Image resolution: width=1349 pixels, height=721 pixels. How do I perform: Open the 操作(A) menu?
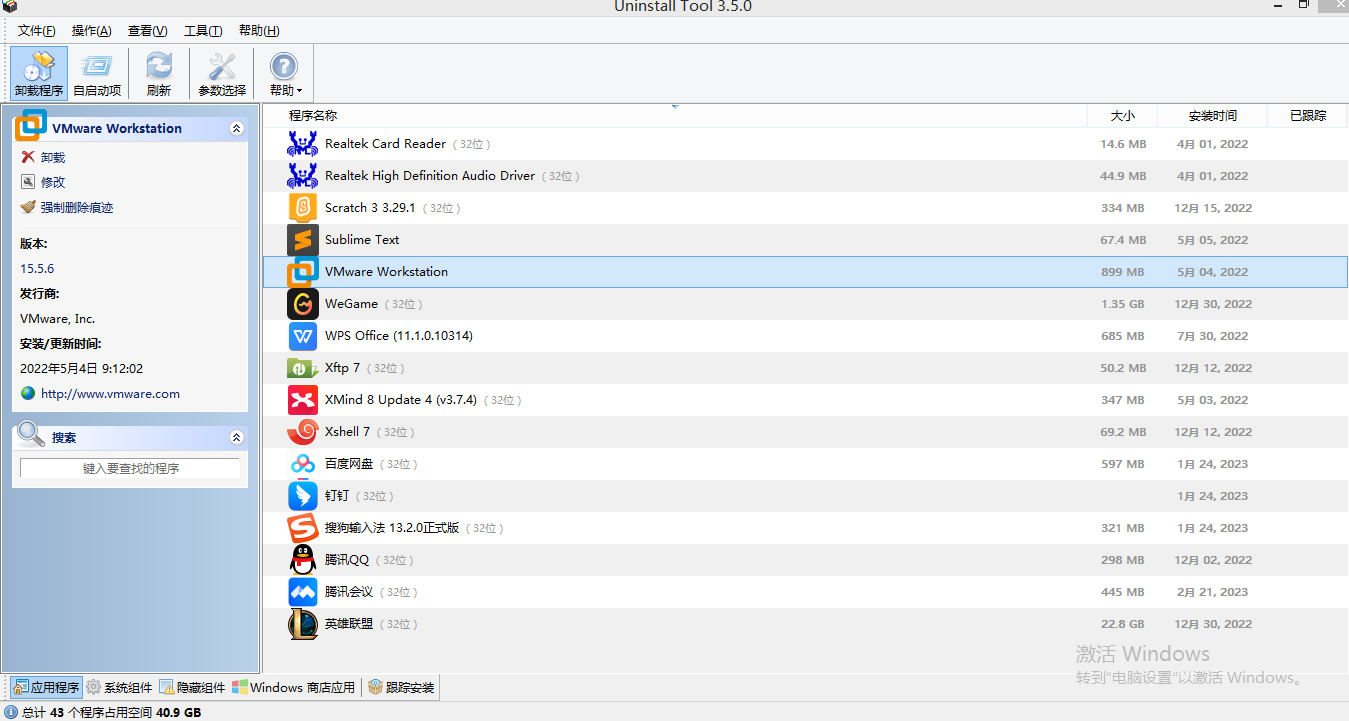pyautogui.click(x=92, y=31)
